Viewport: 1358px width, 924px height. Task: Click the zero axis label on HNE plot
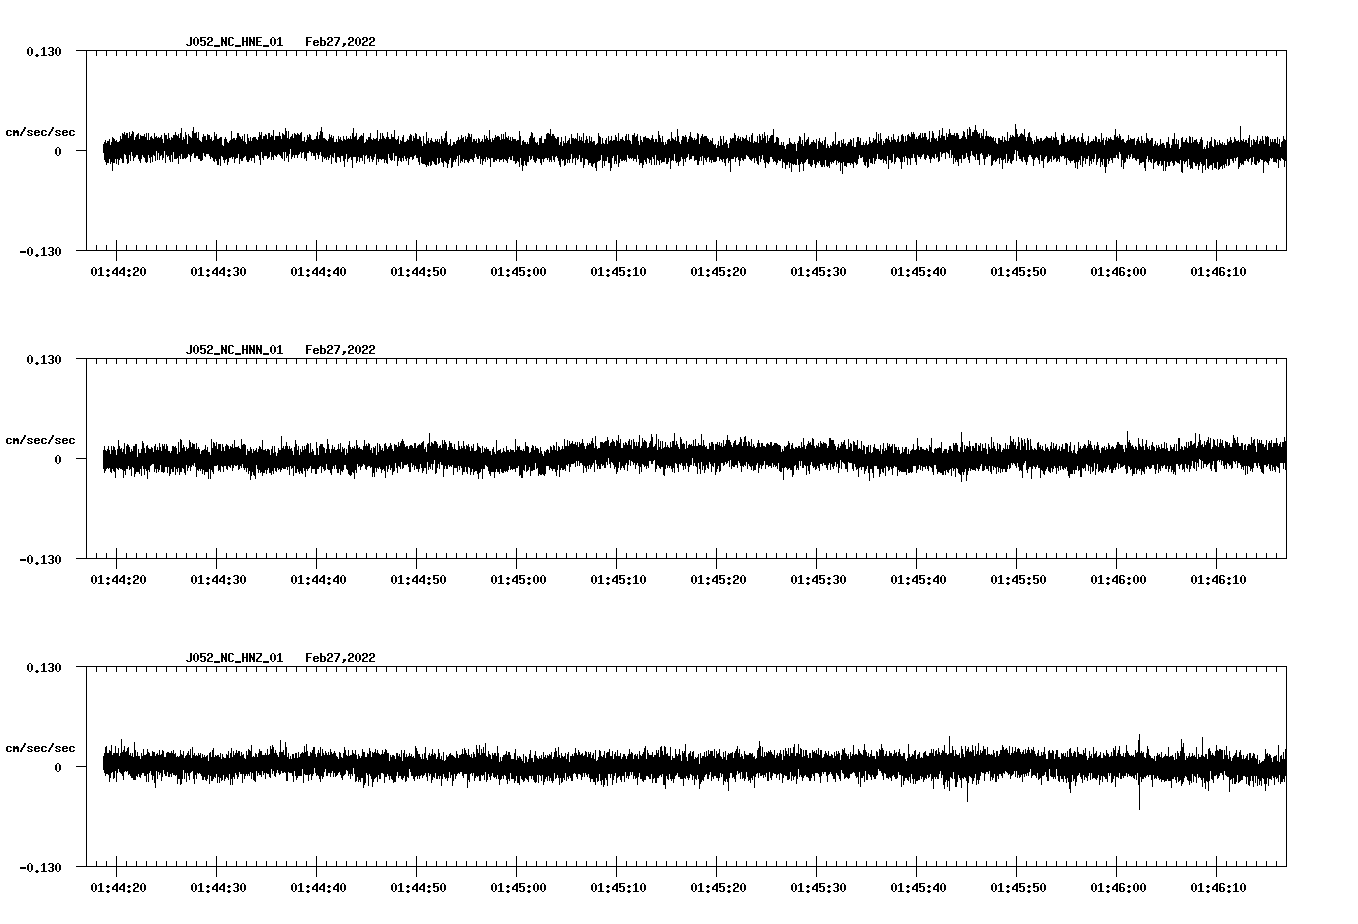[58, 151]
